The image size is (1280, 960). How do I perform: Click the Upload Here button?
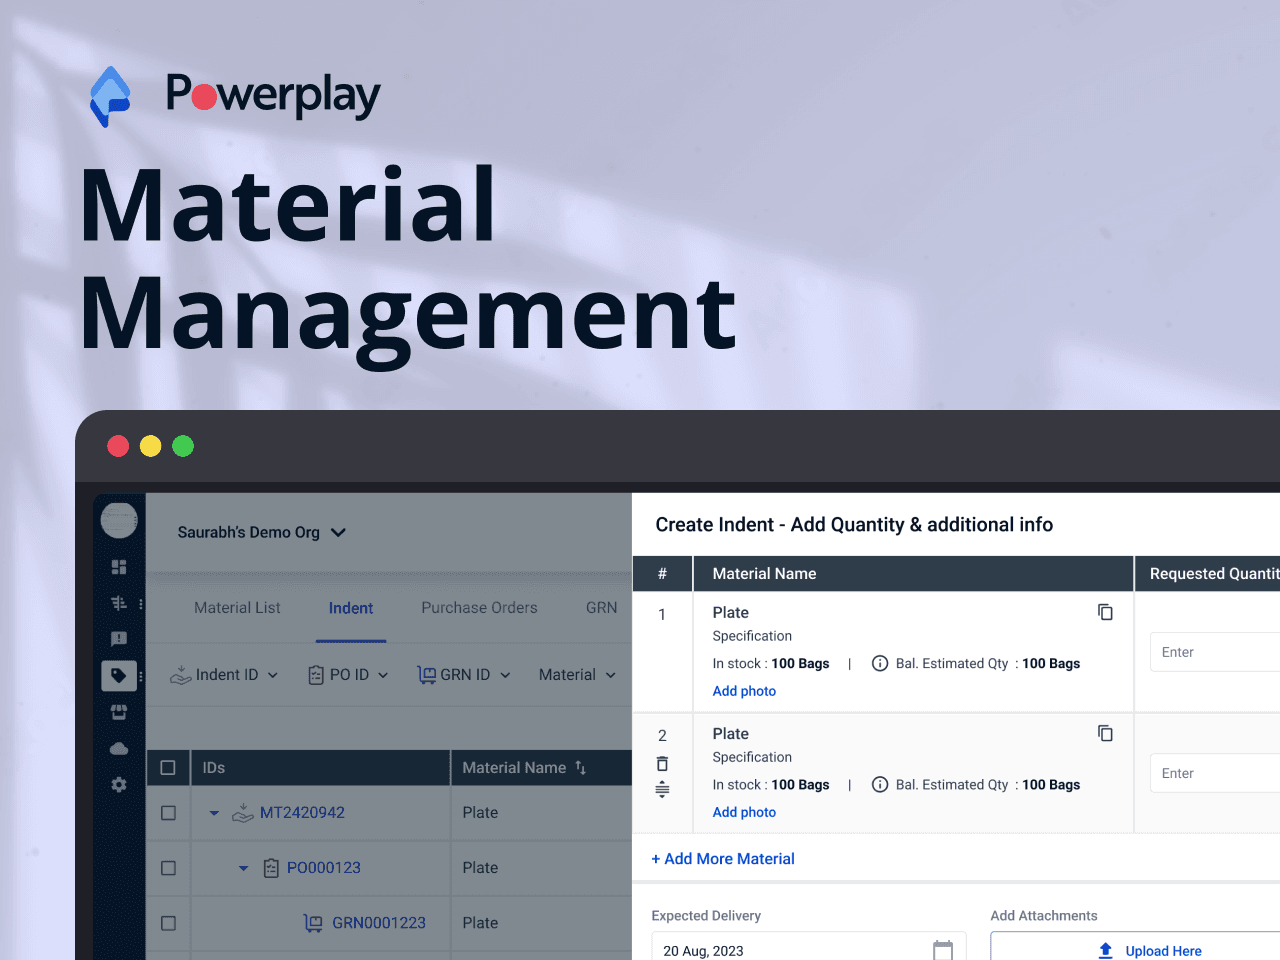[1136, 947]
